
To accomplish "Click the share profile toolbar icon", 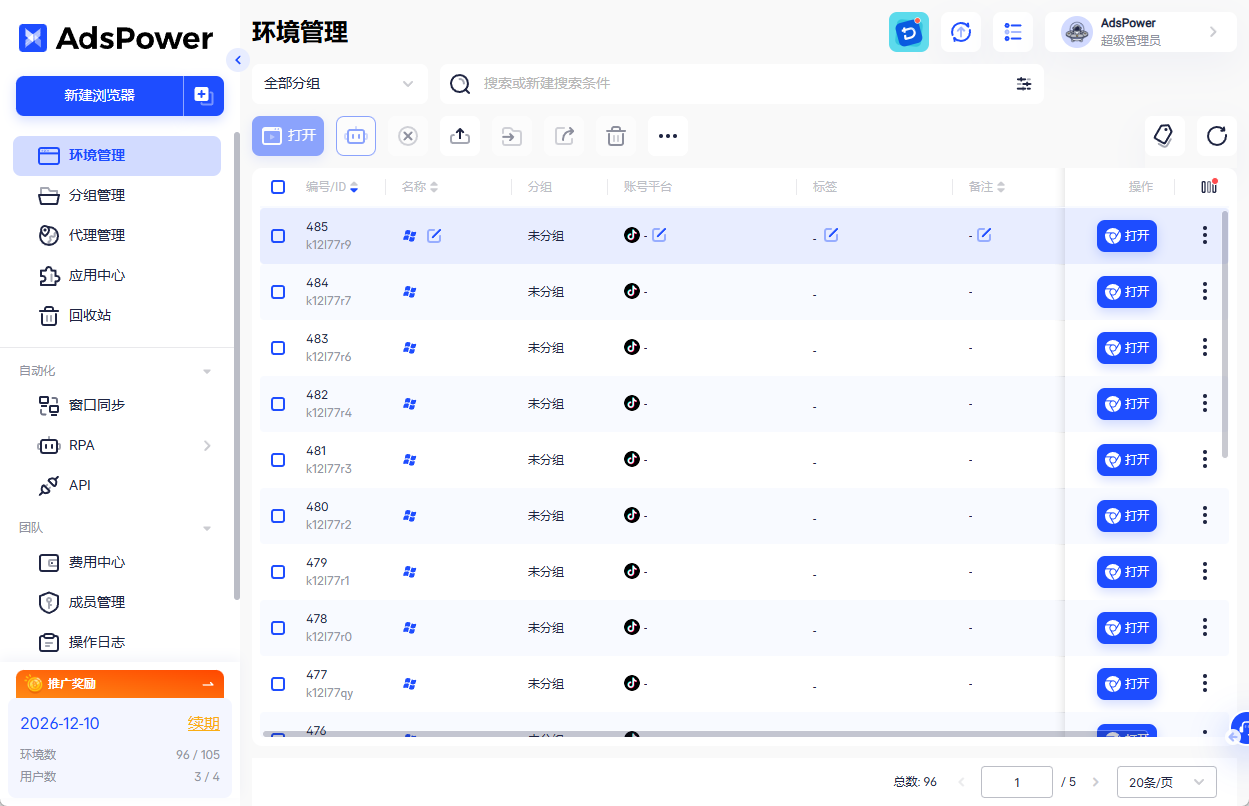I will 564,136.
